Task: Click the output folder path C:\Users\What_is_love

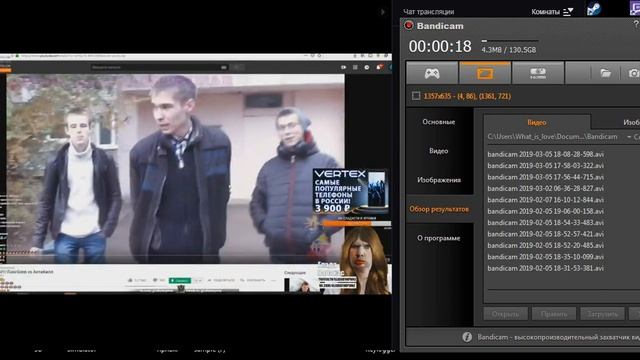Action: tap(552, 136)
